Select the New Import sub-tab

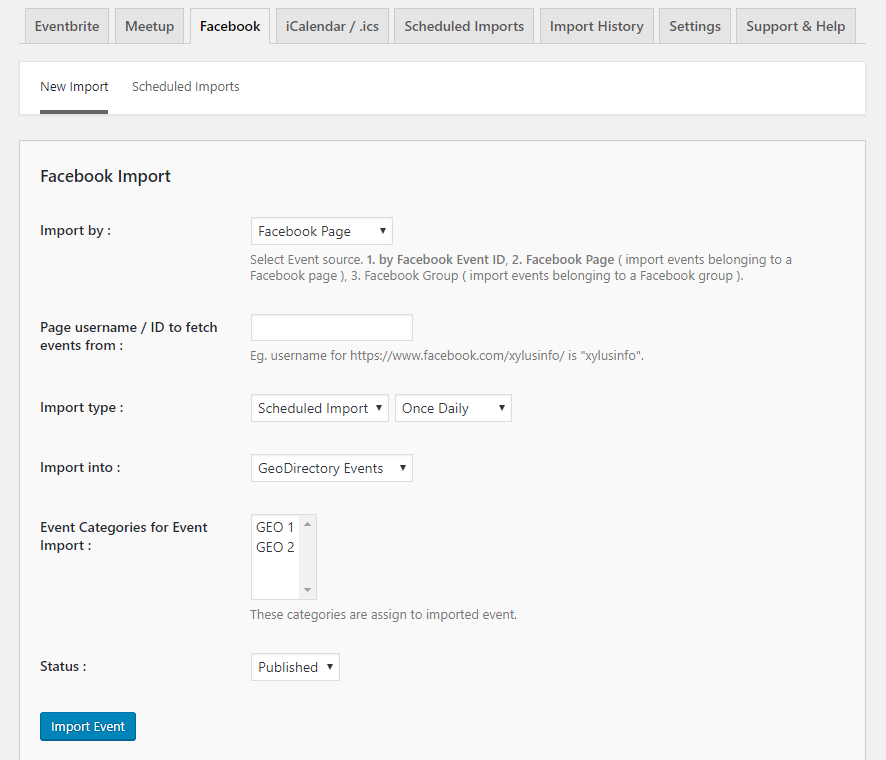coord(74,87)
